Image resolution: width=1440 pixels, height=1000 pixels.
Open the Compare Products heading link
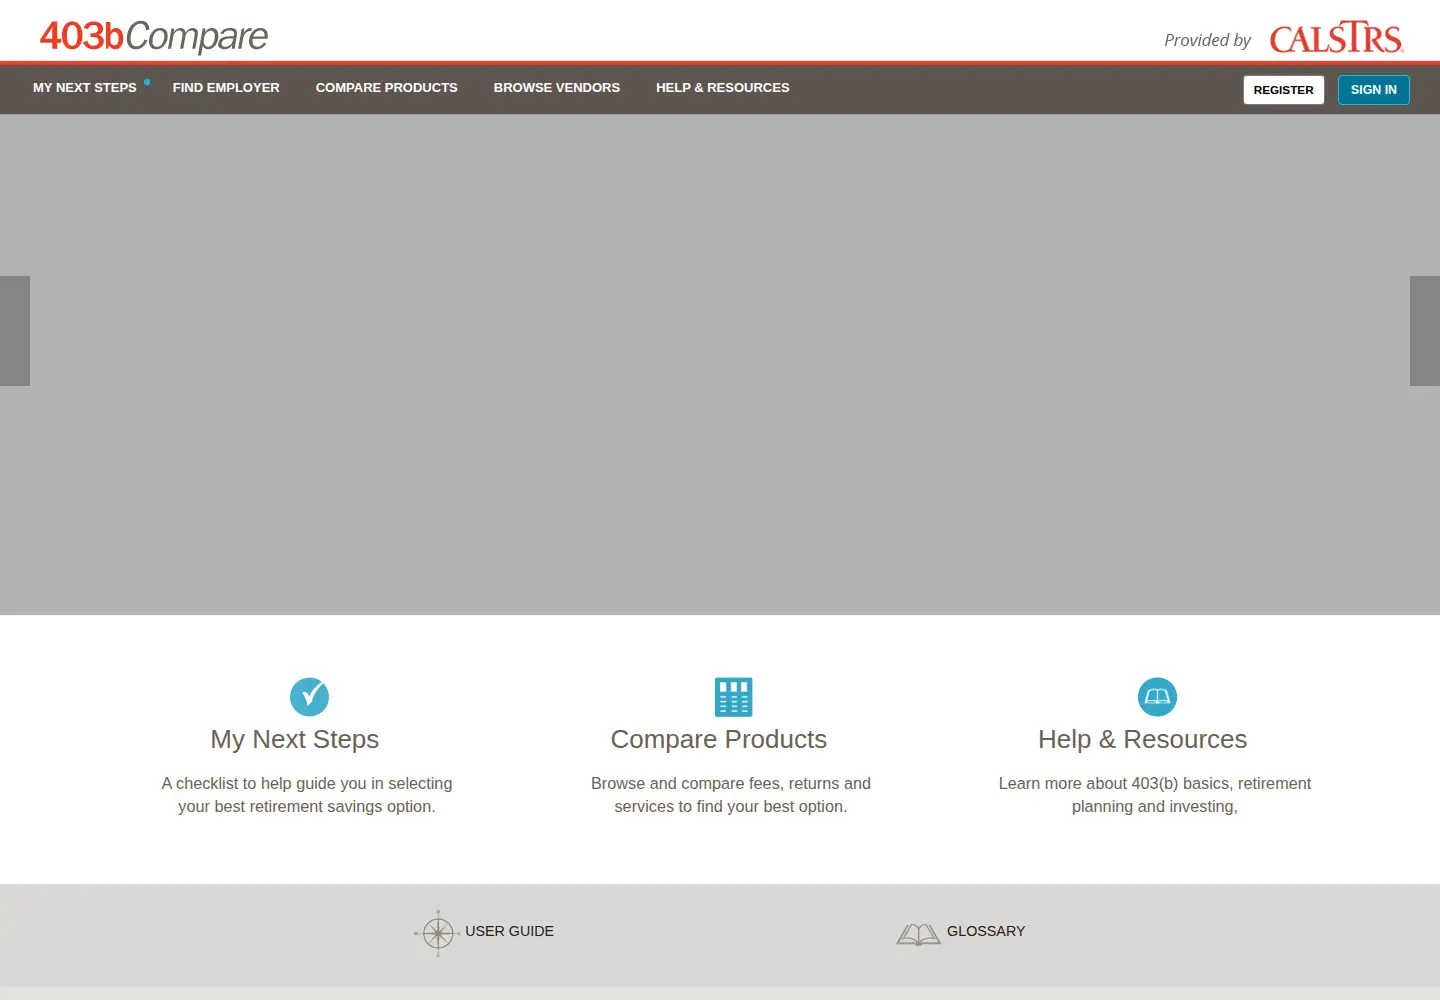coord(719,739)
